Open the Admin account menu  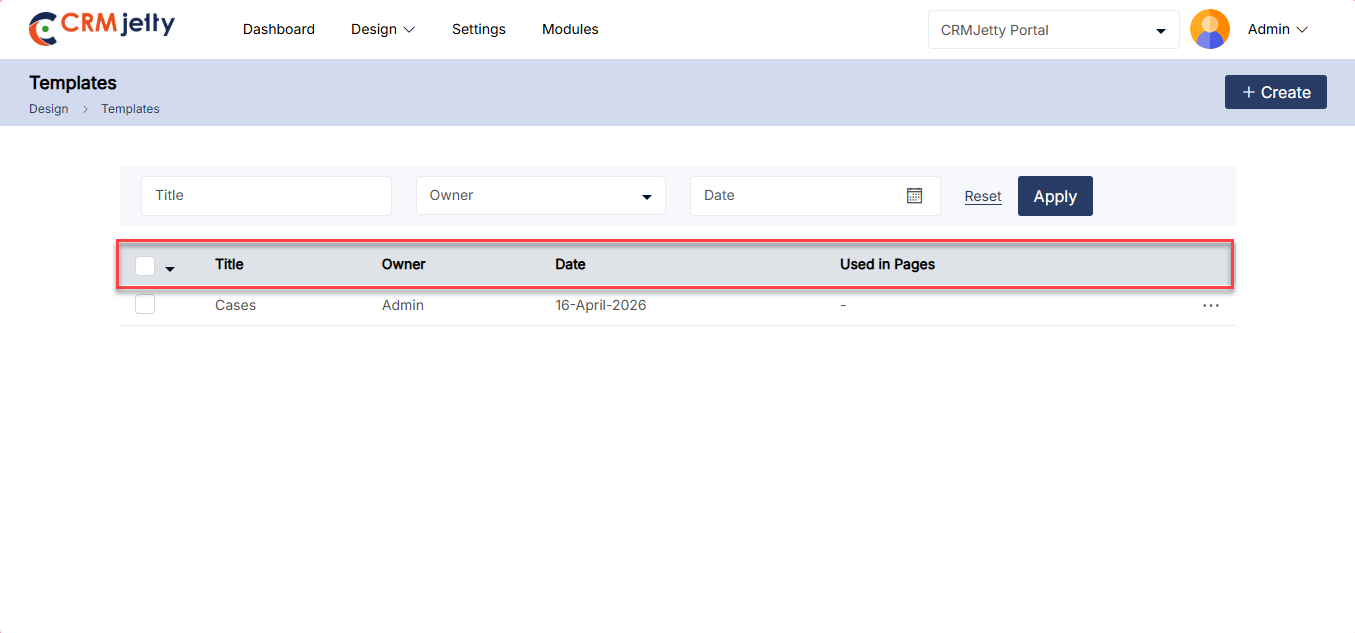1277,30
